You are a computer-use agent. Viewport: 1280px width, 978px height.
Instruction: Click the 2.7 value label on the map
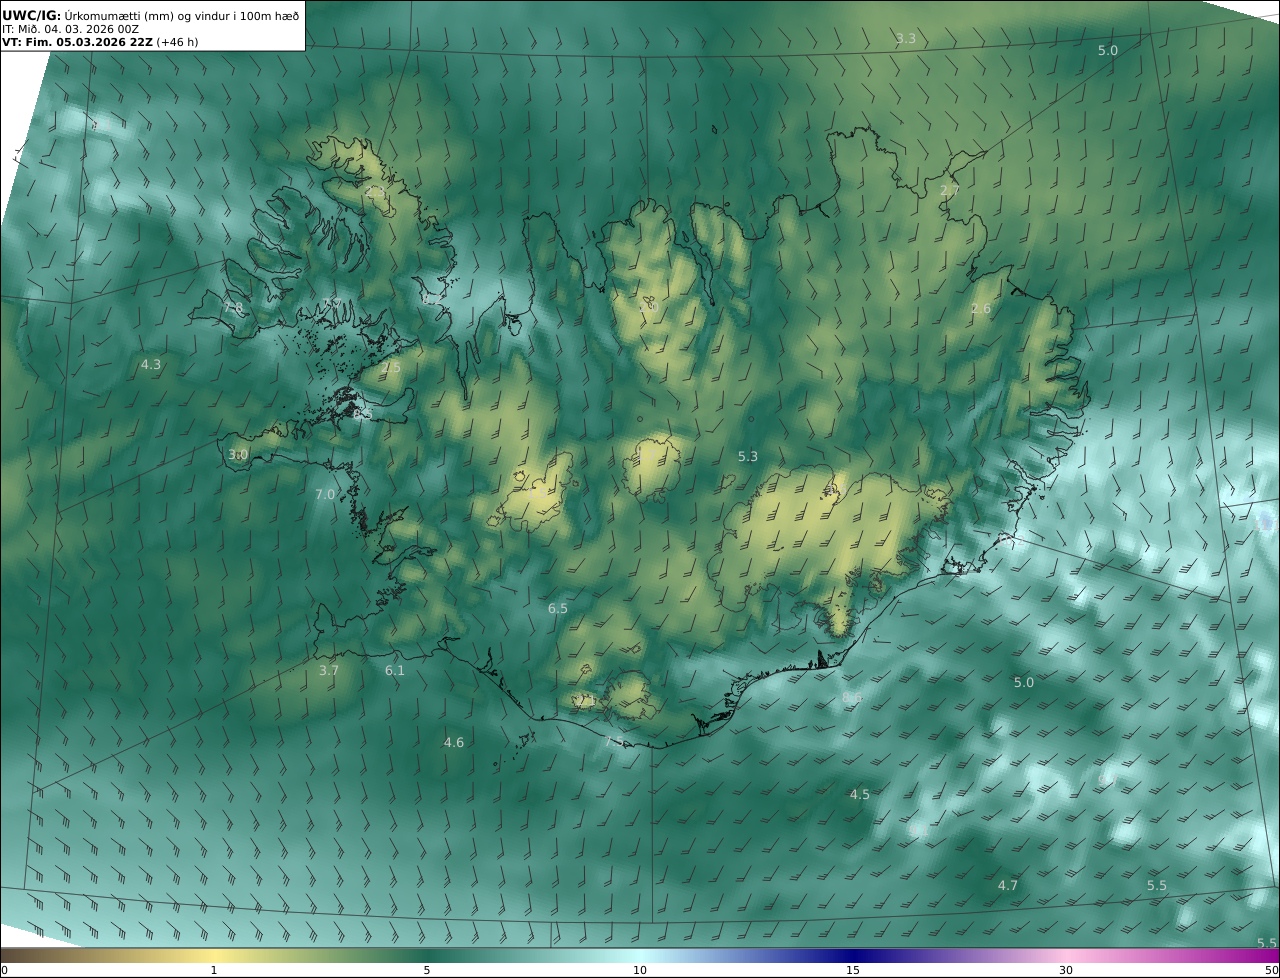950,190
